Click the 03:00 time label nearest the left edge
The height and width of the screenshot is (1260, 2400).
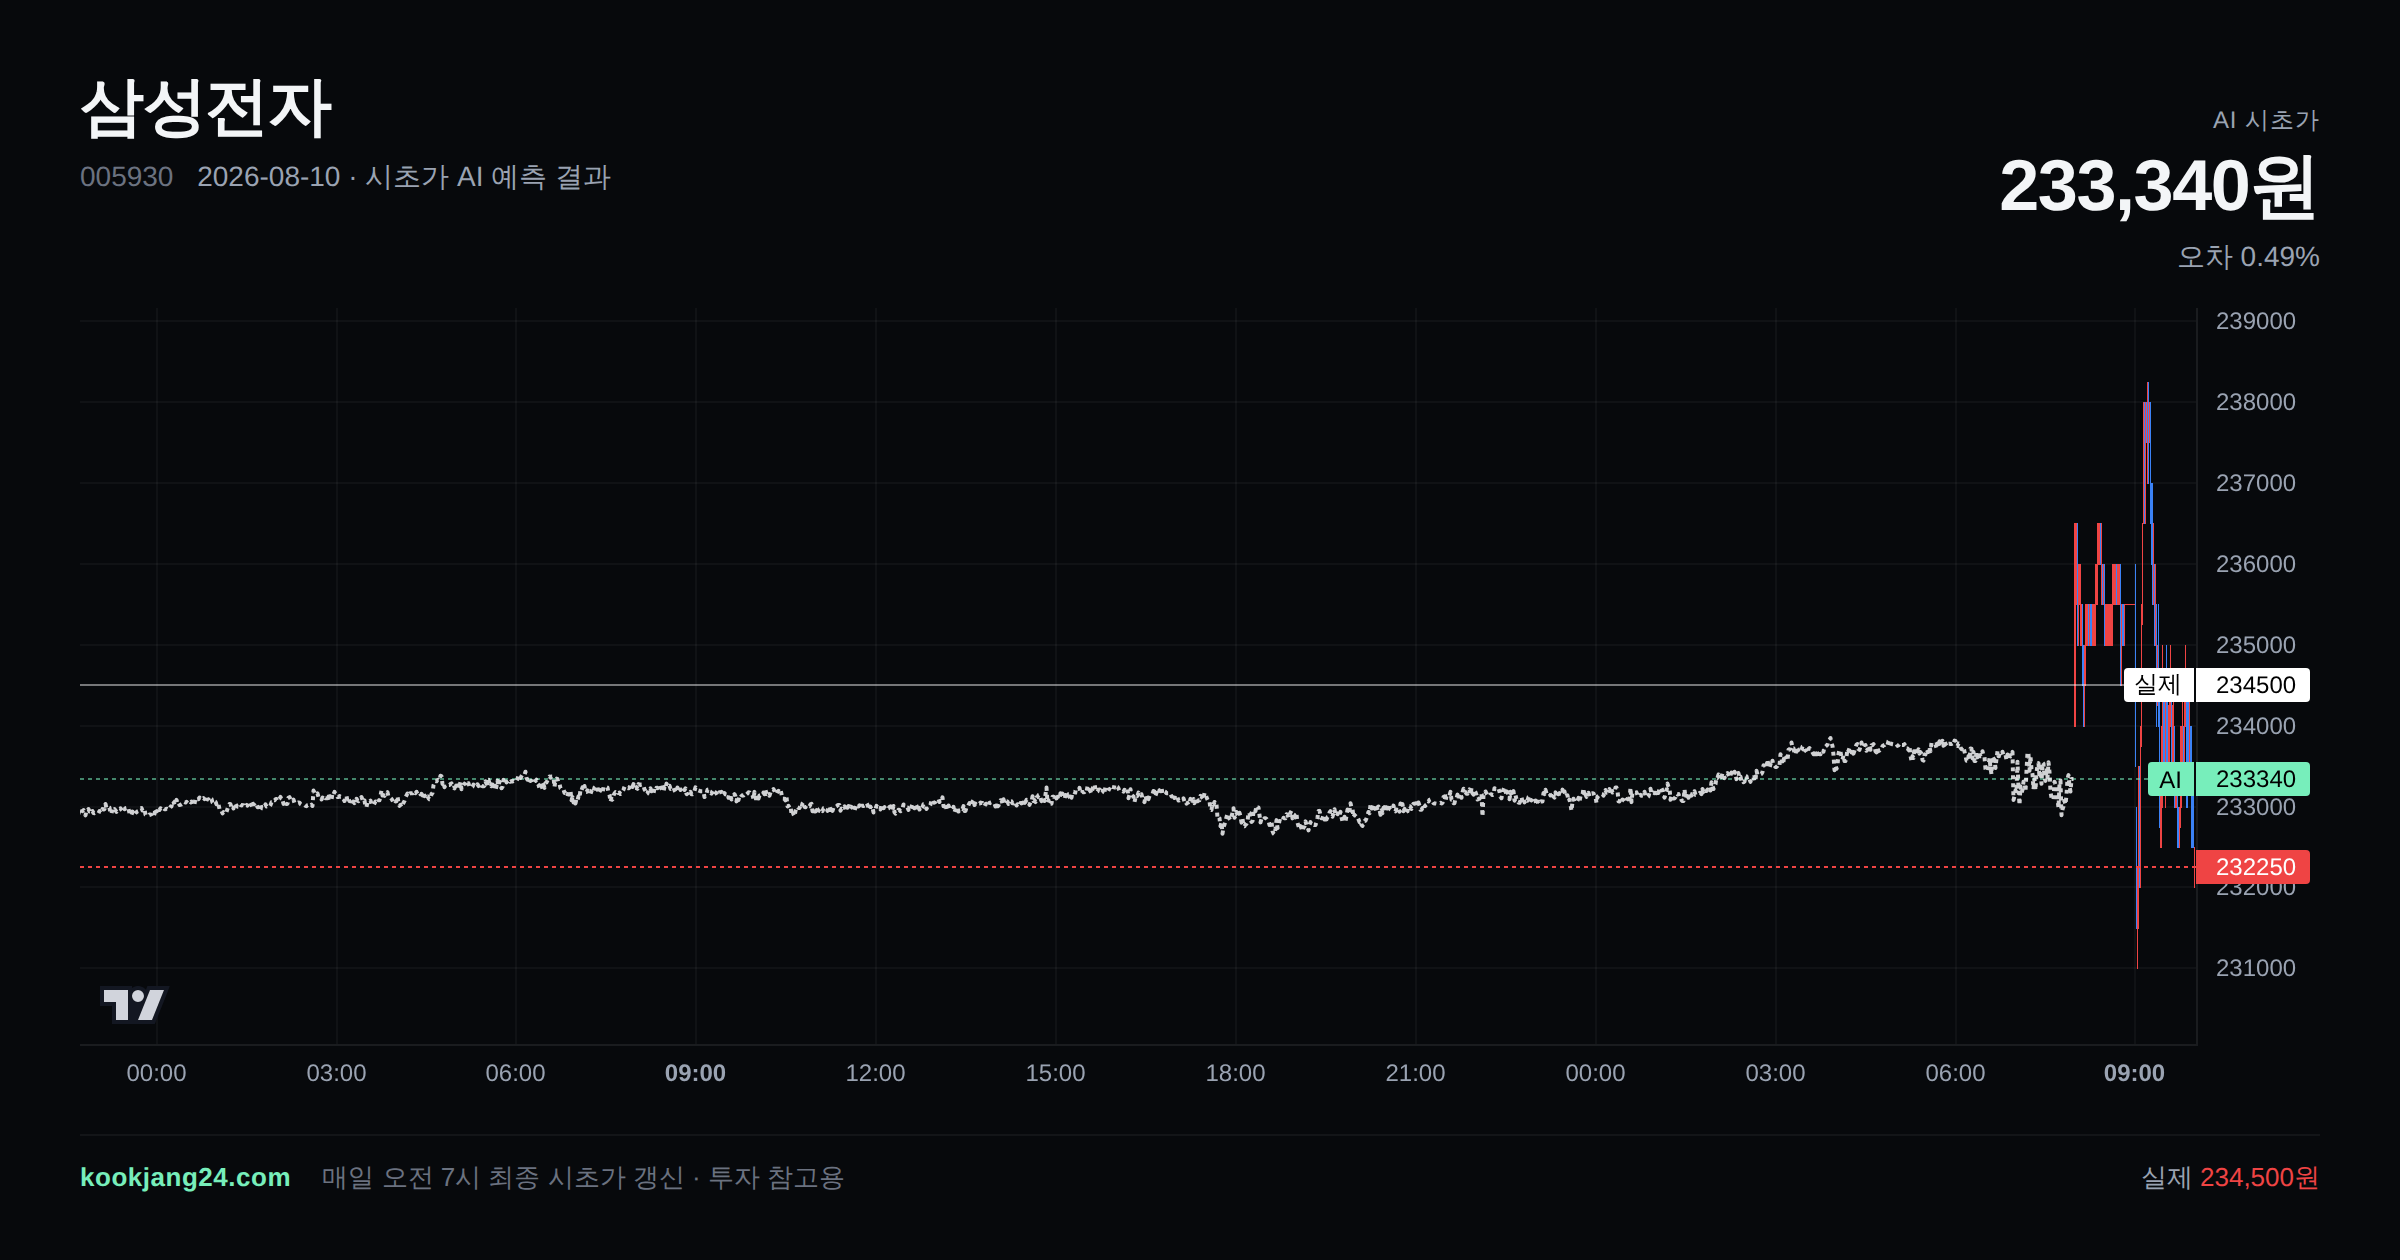[x=336, y=1073]
